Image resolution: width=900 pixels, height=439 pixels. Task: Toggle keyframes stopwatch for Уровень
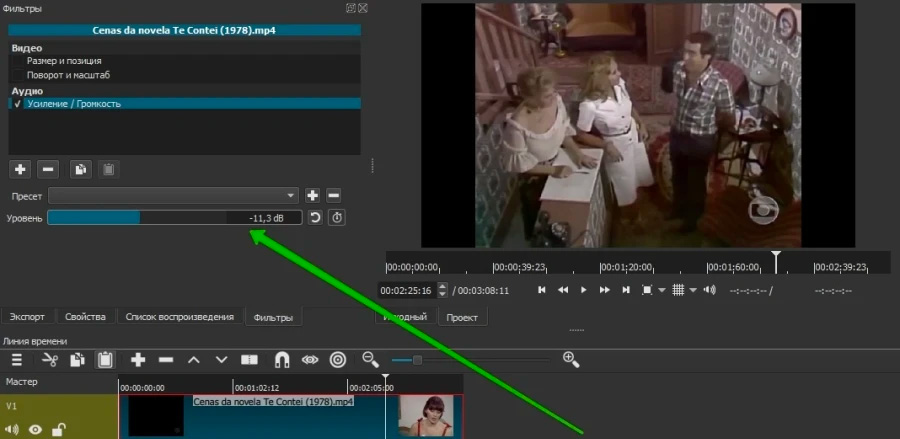(337, 217)
